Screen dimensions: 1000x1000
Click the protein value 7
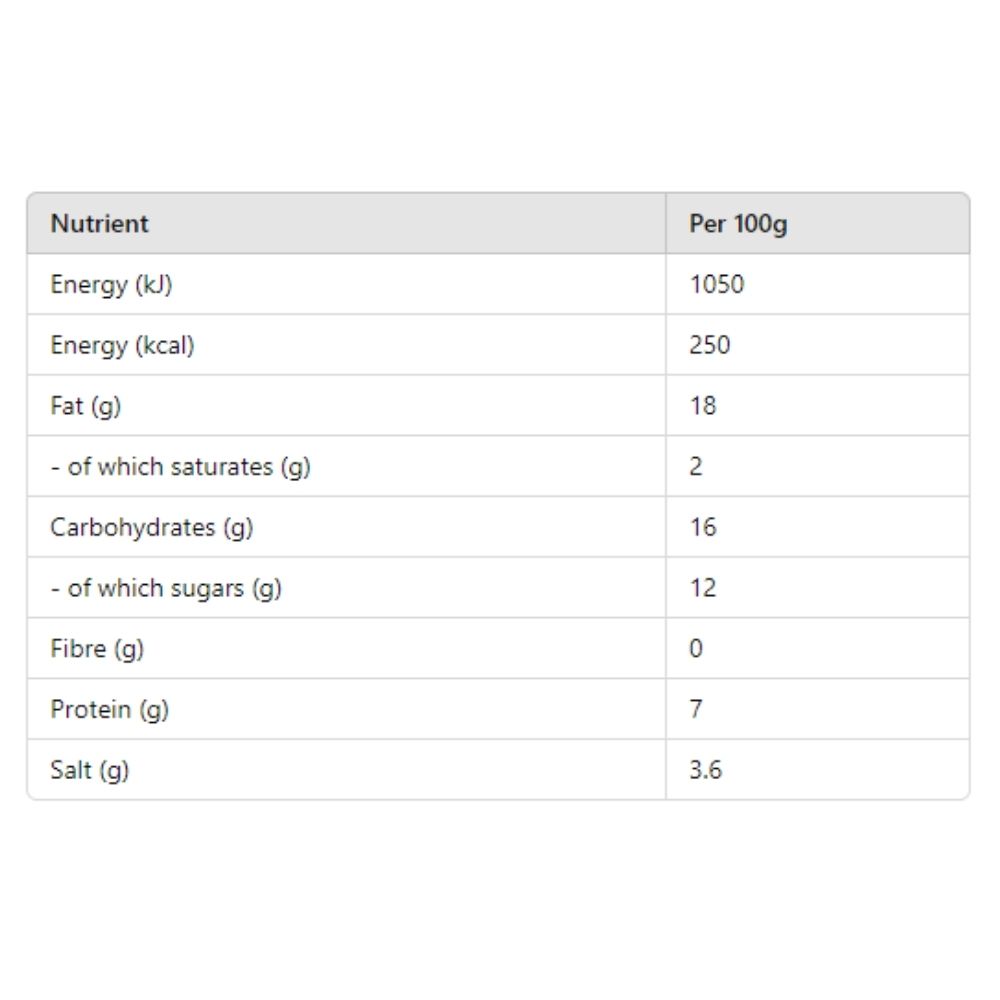click(x=696, y=709)
